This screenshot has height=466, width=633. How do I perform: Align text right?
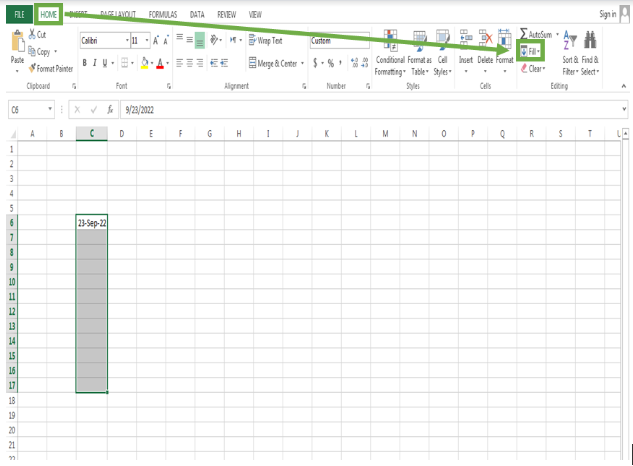200,63
